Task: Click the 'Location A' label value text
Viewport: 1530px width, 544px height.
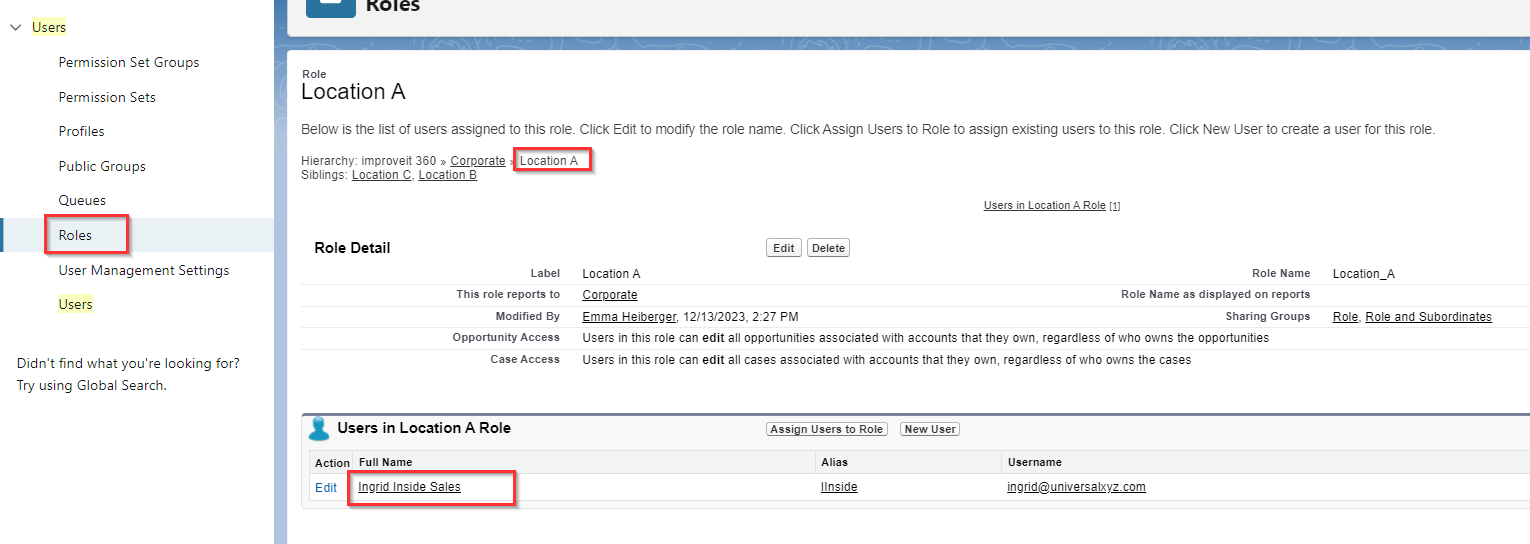Action: coord(612,273)
